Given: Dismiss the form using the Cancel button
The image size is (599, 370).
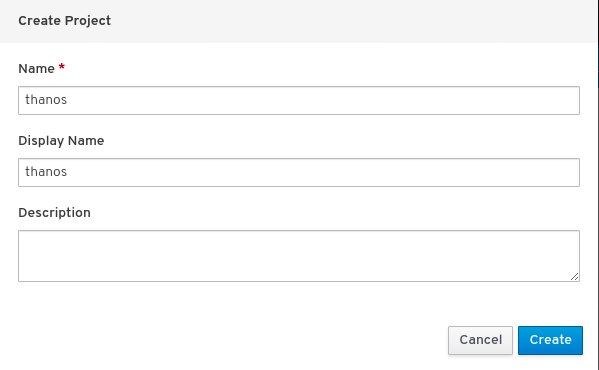Looking at the screenshot, I should tap(480, 340).
